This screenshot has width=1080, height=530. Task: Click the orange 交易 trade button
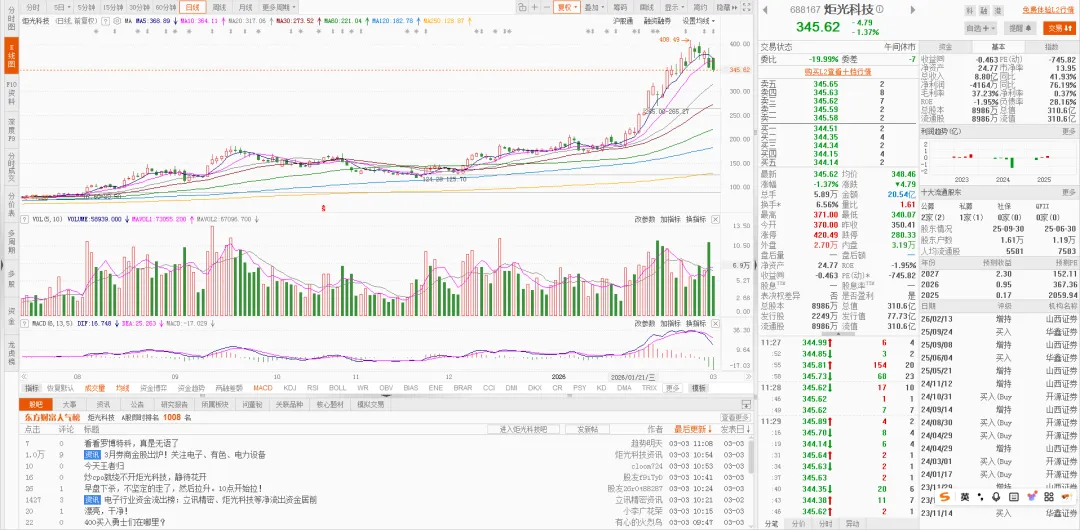point(1059,28)
